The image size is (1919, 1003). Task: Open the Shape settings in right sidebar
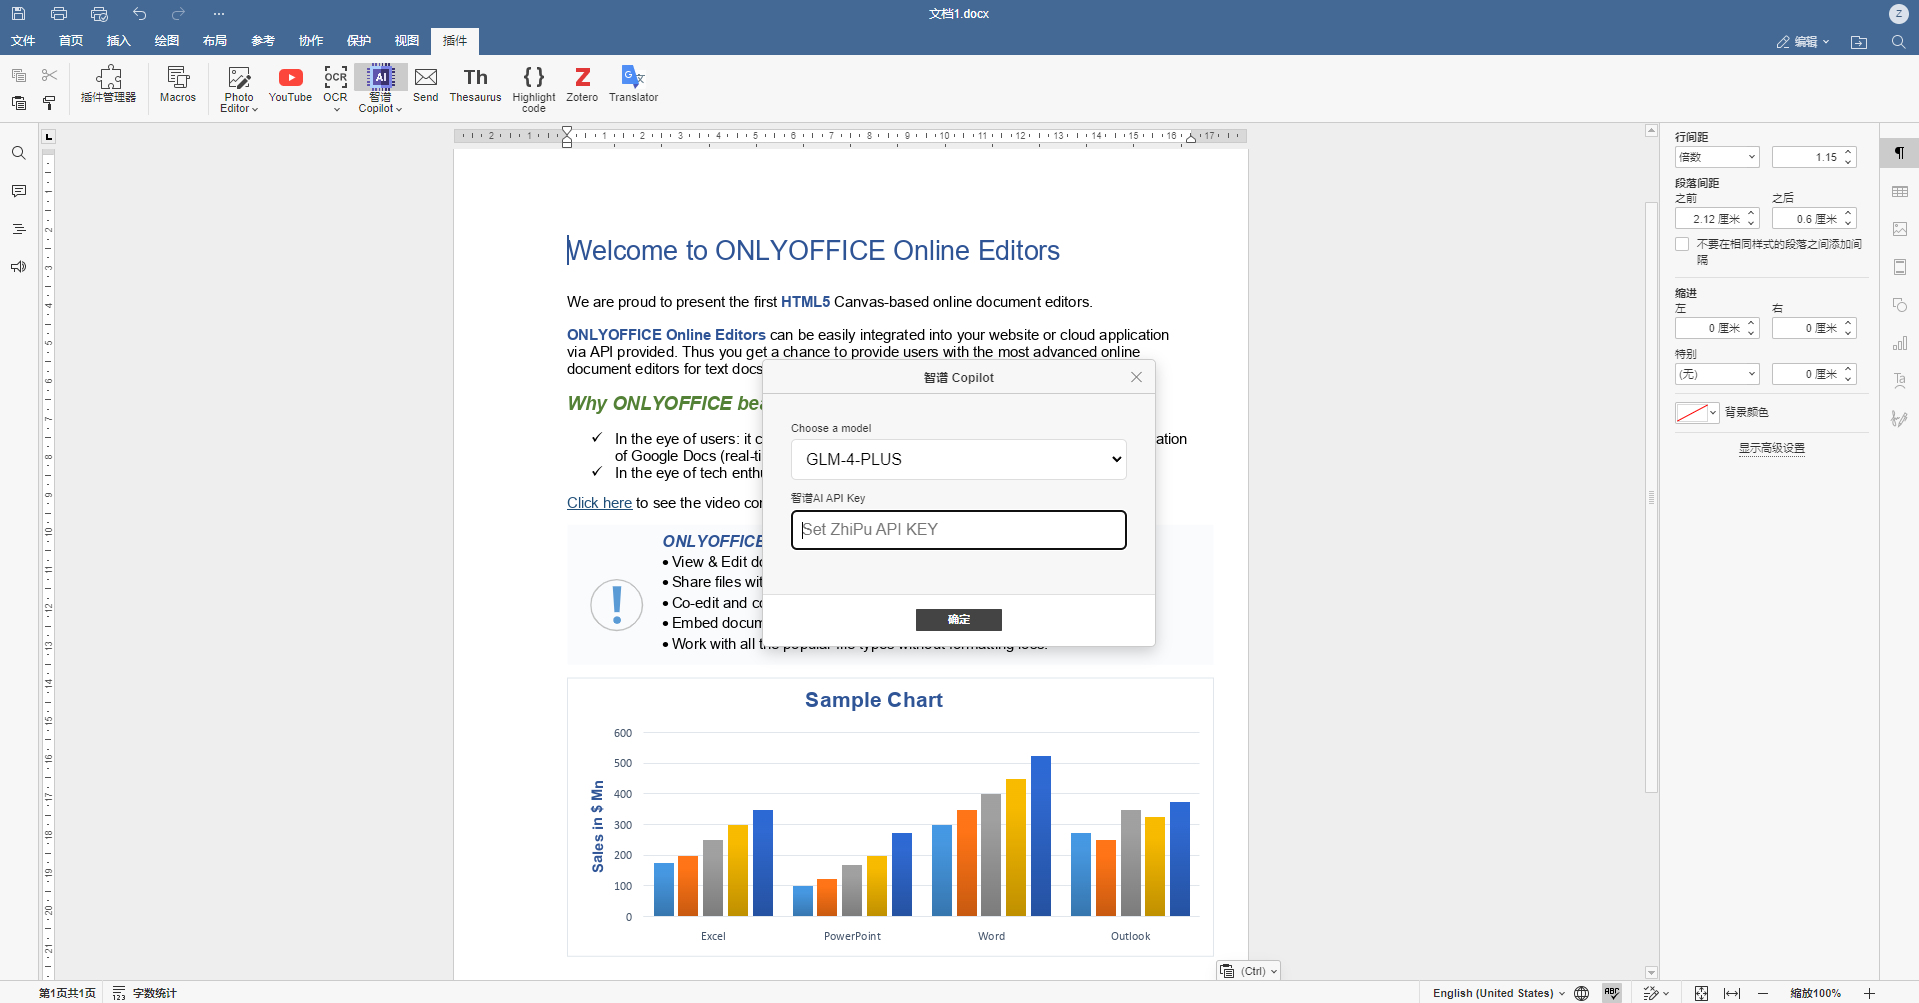[1900, 305]
